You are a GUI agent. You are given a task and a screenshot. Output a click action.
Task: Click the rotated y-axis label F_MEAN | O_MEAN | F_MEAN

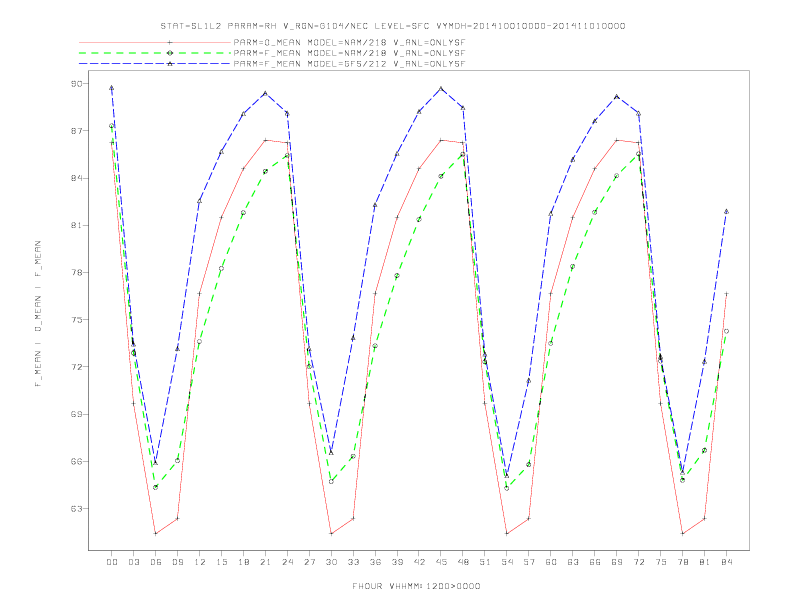coord(38,314)
